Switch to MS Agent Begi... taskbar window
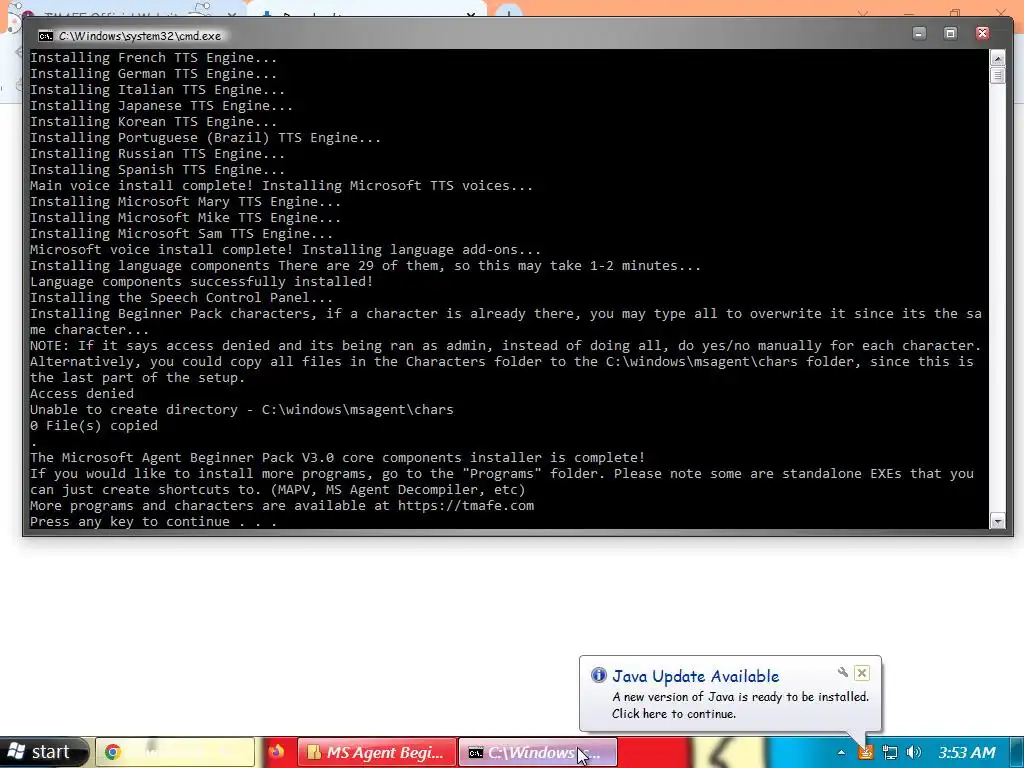Viewport: 1024px width, 768px height. (377, 752)
